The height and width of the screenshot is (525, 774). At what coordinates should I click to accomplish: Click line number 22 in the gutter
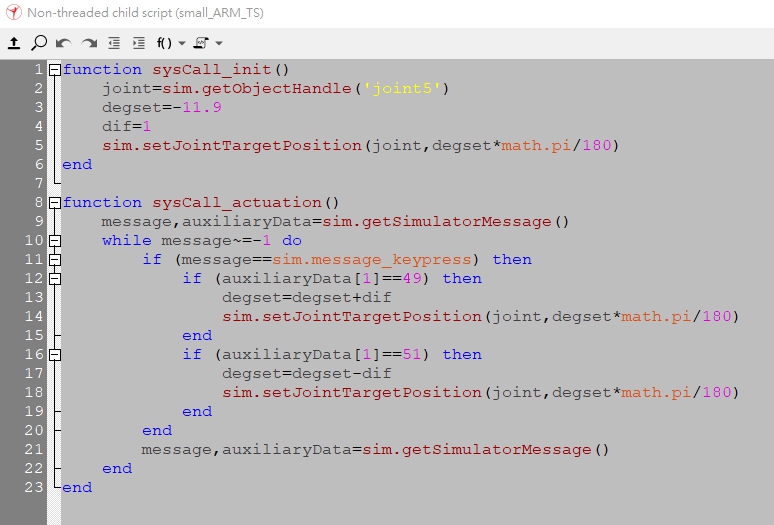34,468
